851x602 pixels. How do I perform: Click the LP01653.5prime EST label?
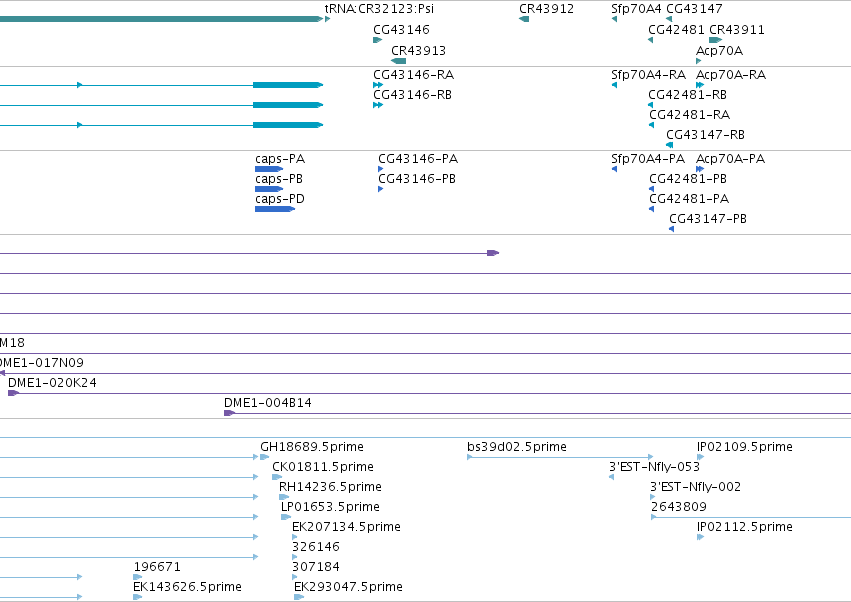[x=330, y=507]
